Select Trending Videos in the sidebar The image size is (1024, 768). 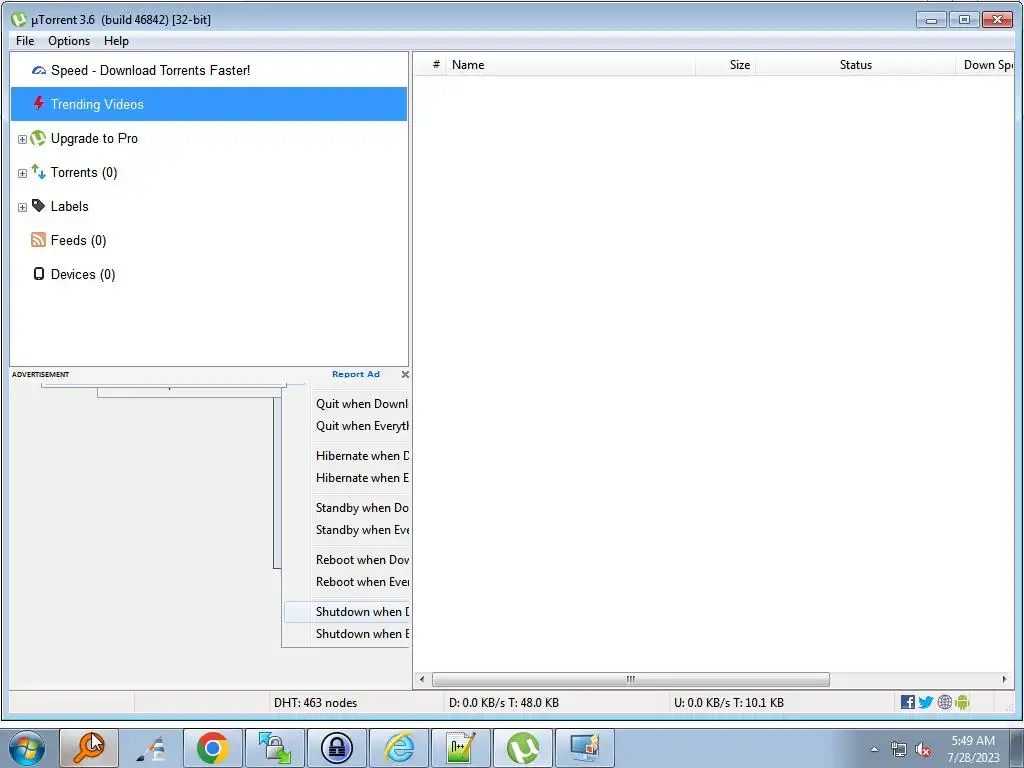pyautogui.click(x=208, y=104)
